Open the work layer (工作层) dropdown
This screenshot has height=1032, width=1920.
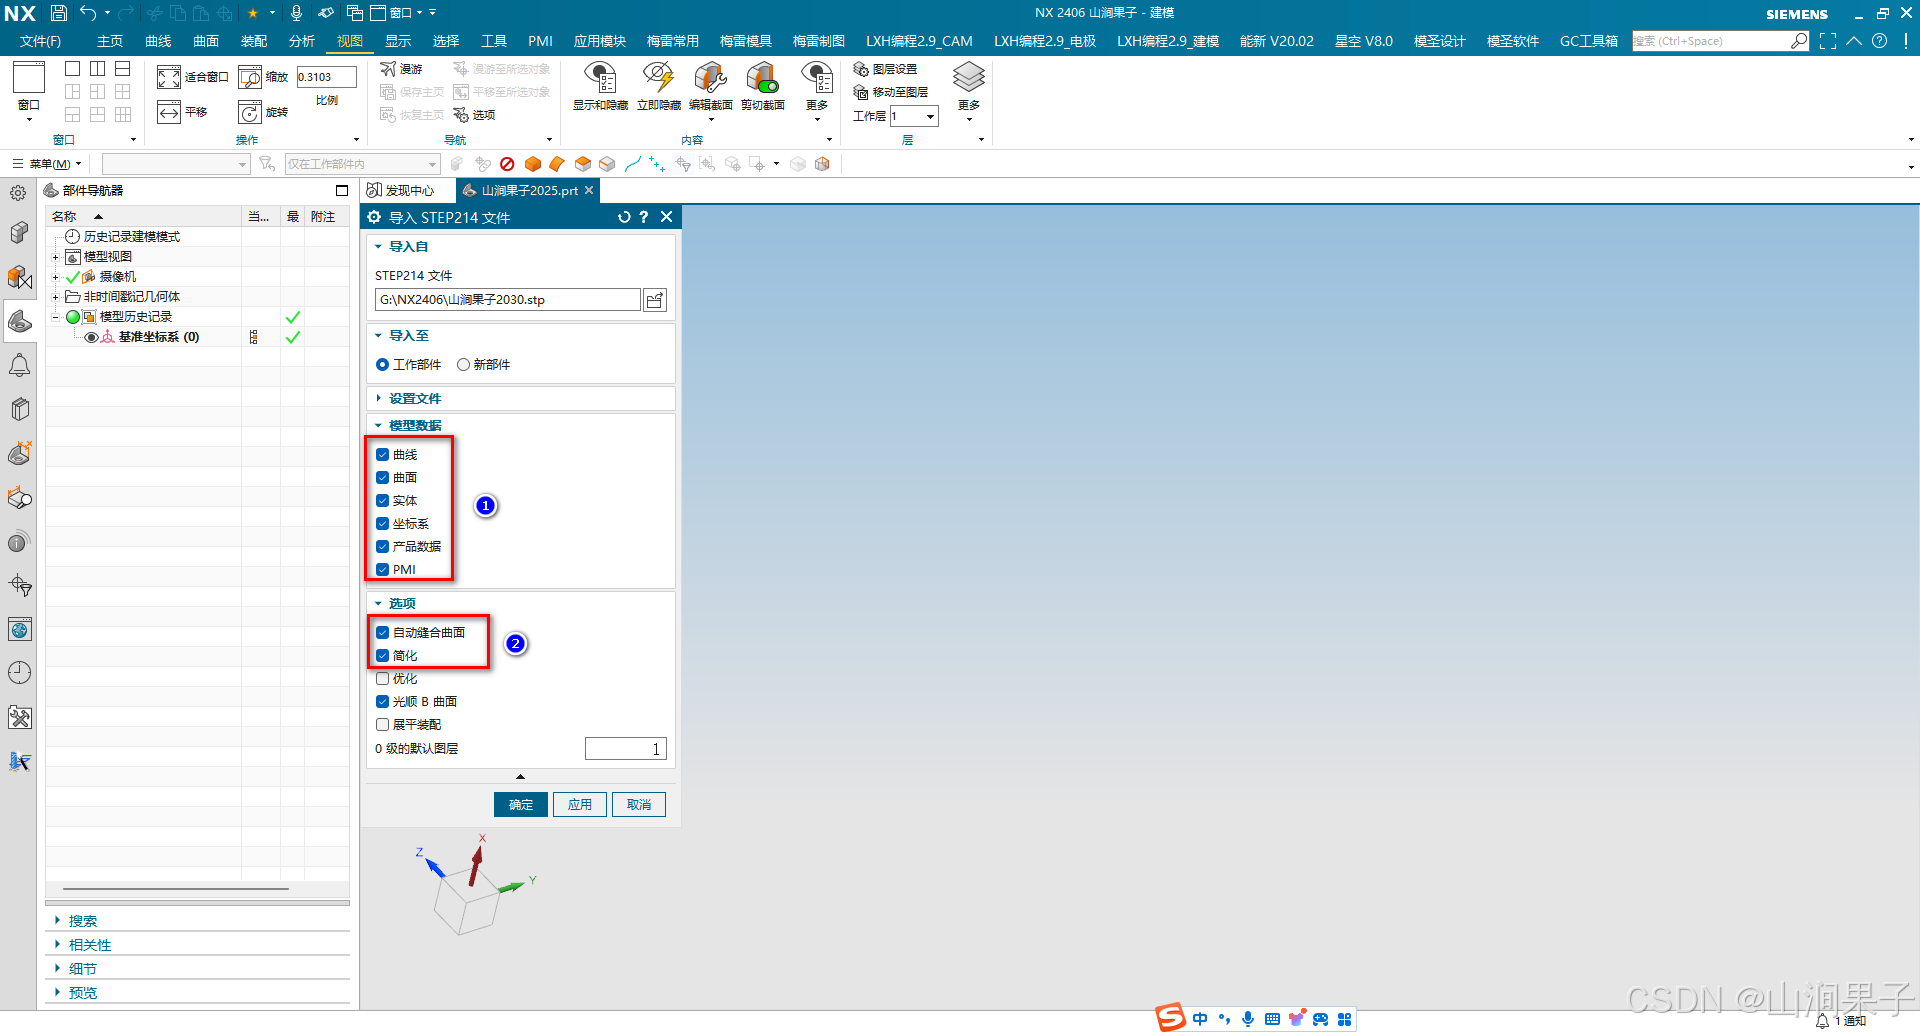(x=930, y=117)
